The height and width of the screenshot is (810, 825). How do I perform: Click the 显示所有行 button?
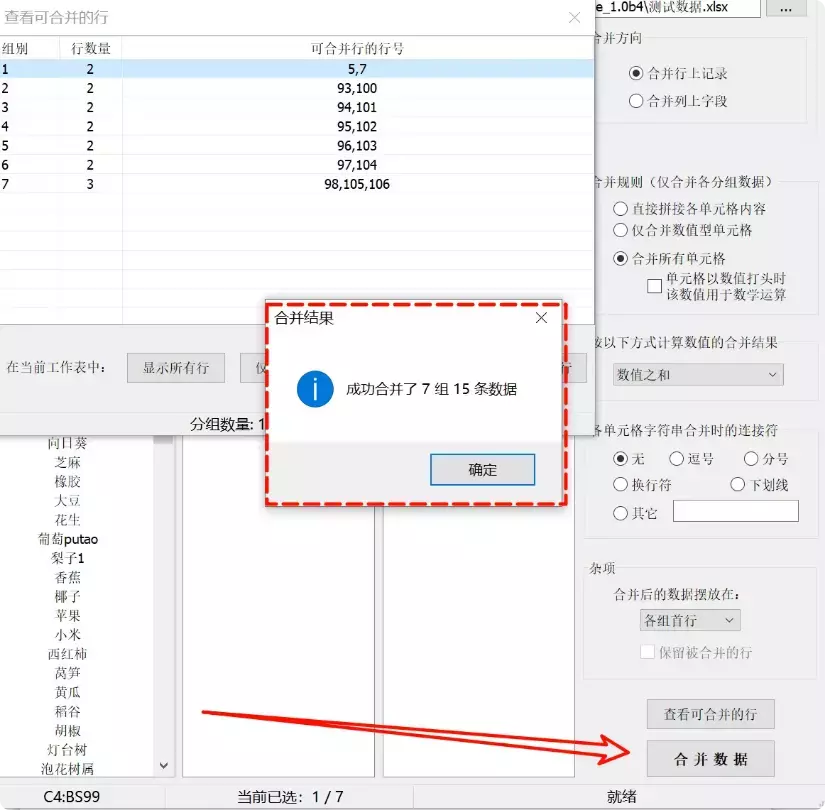point(175,368)
